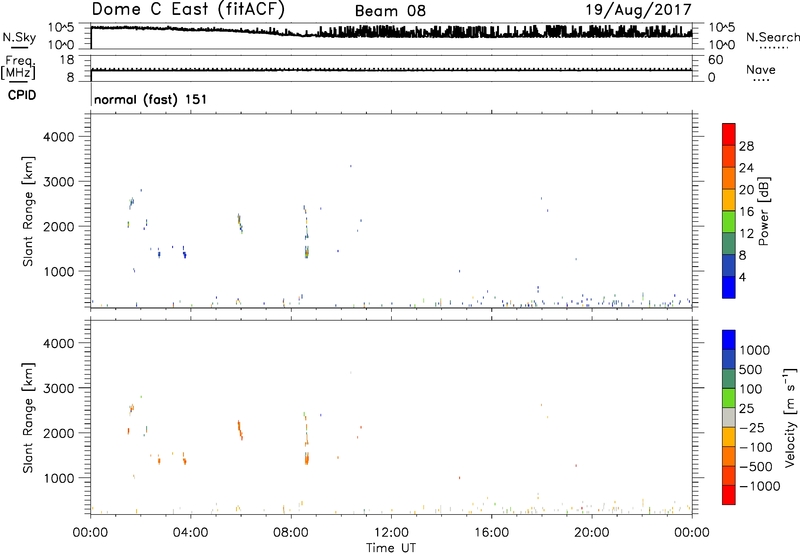
Task: Click the "20" power color bar label
Action: [x=746, y=190]
